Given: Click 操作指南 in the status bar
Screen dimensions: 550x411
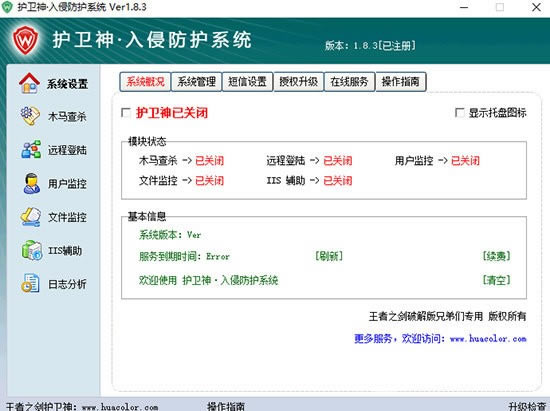Looking at the screenshot, I should click(x=226, y=406).
